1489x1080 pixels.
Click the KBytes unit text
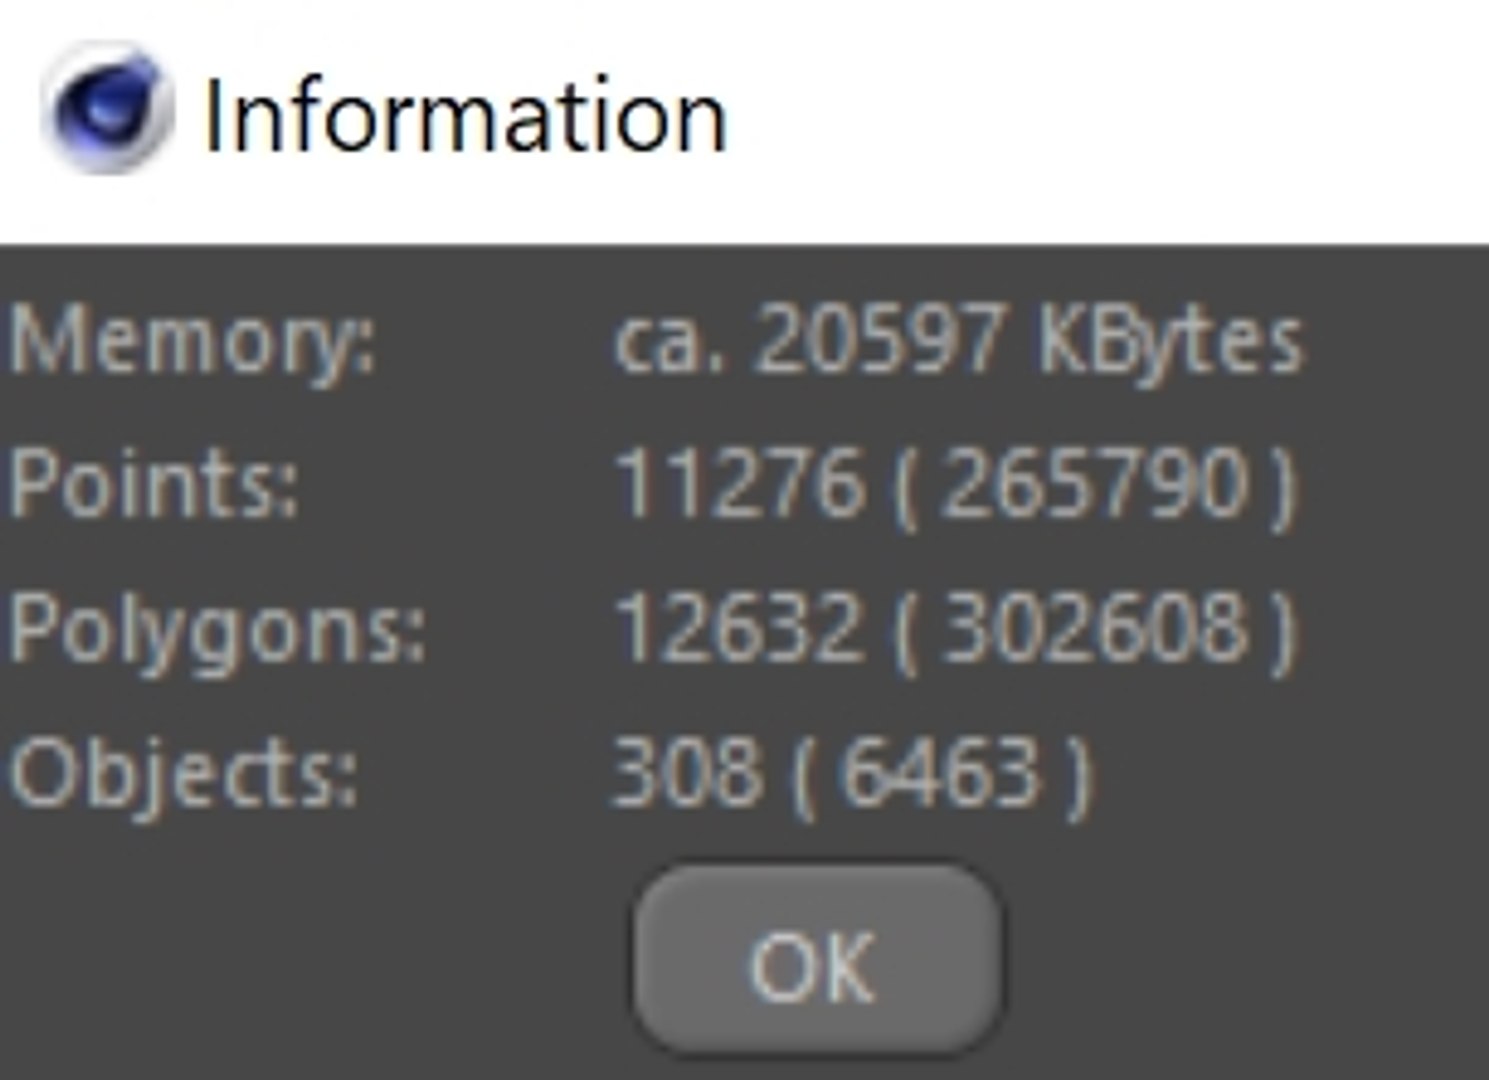click(x=1170, y=342)
